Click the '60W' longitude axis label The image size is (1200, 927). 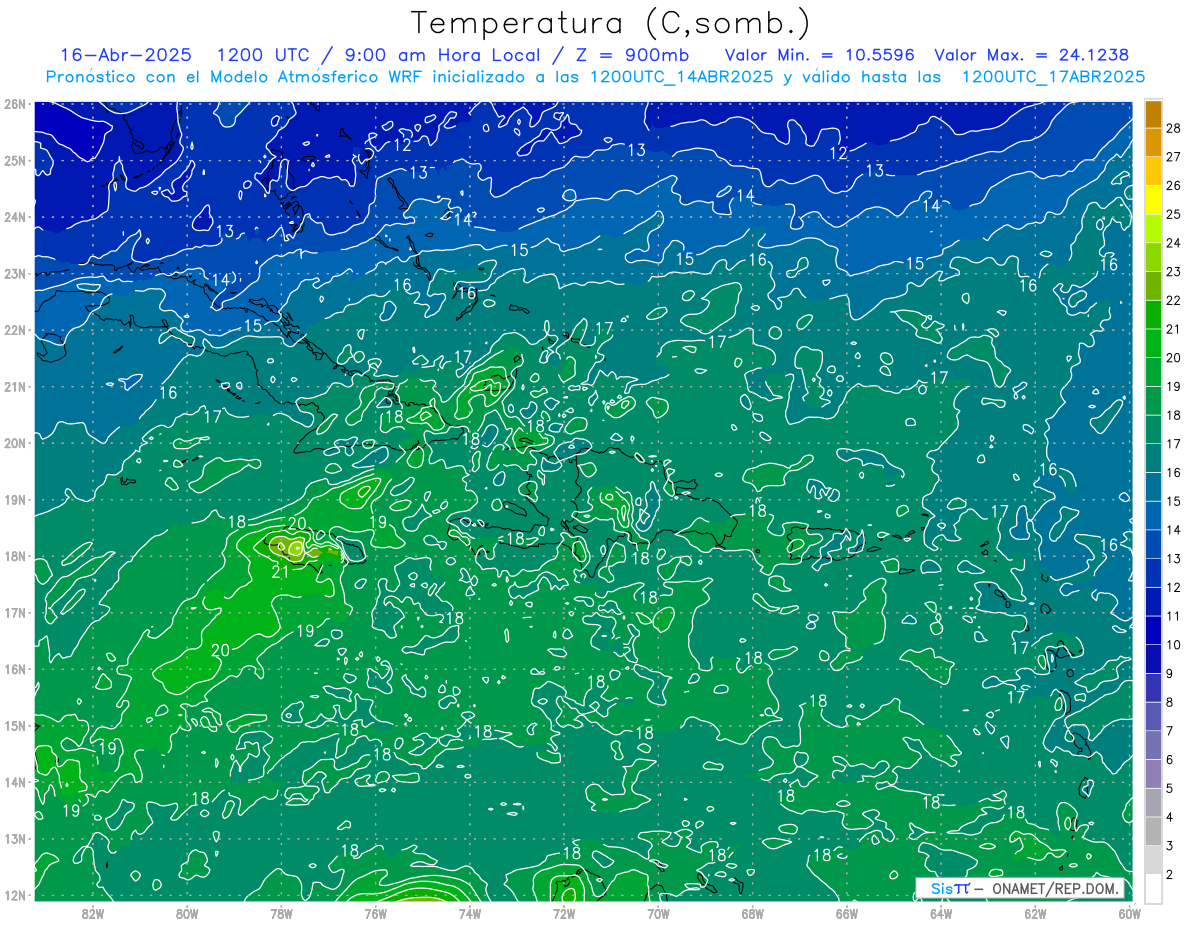click(x=1129, y=913)
